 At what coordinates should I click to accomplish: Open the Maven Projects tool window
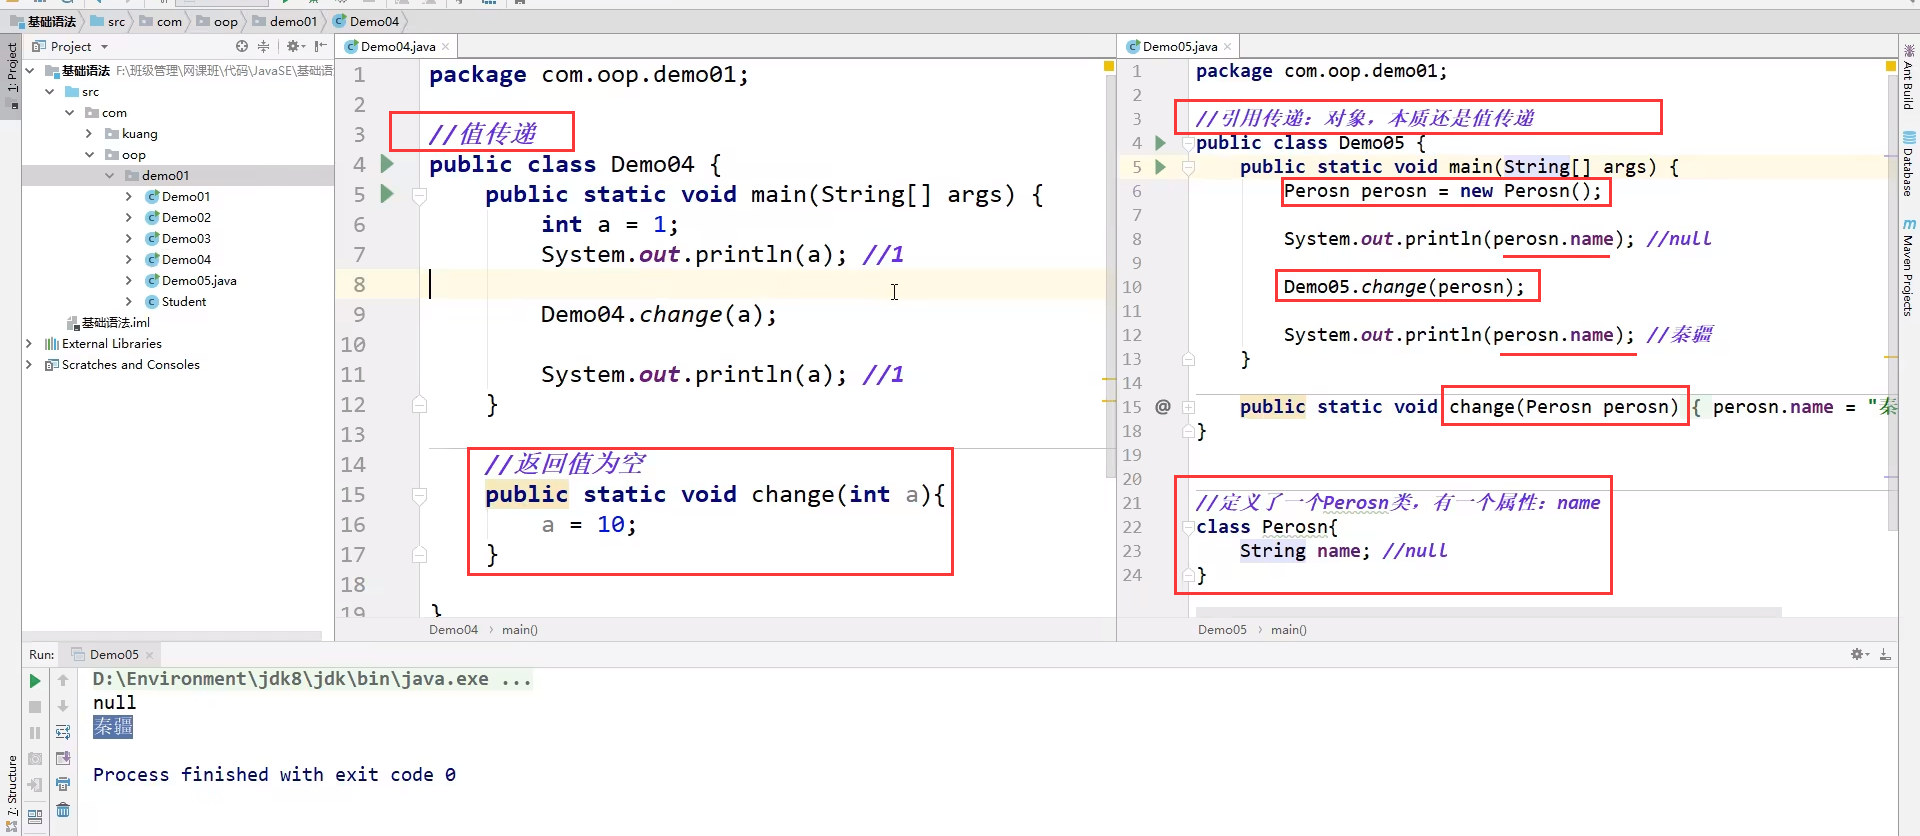(x=1909, y=268)
